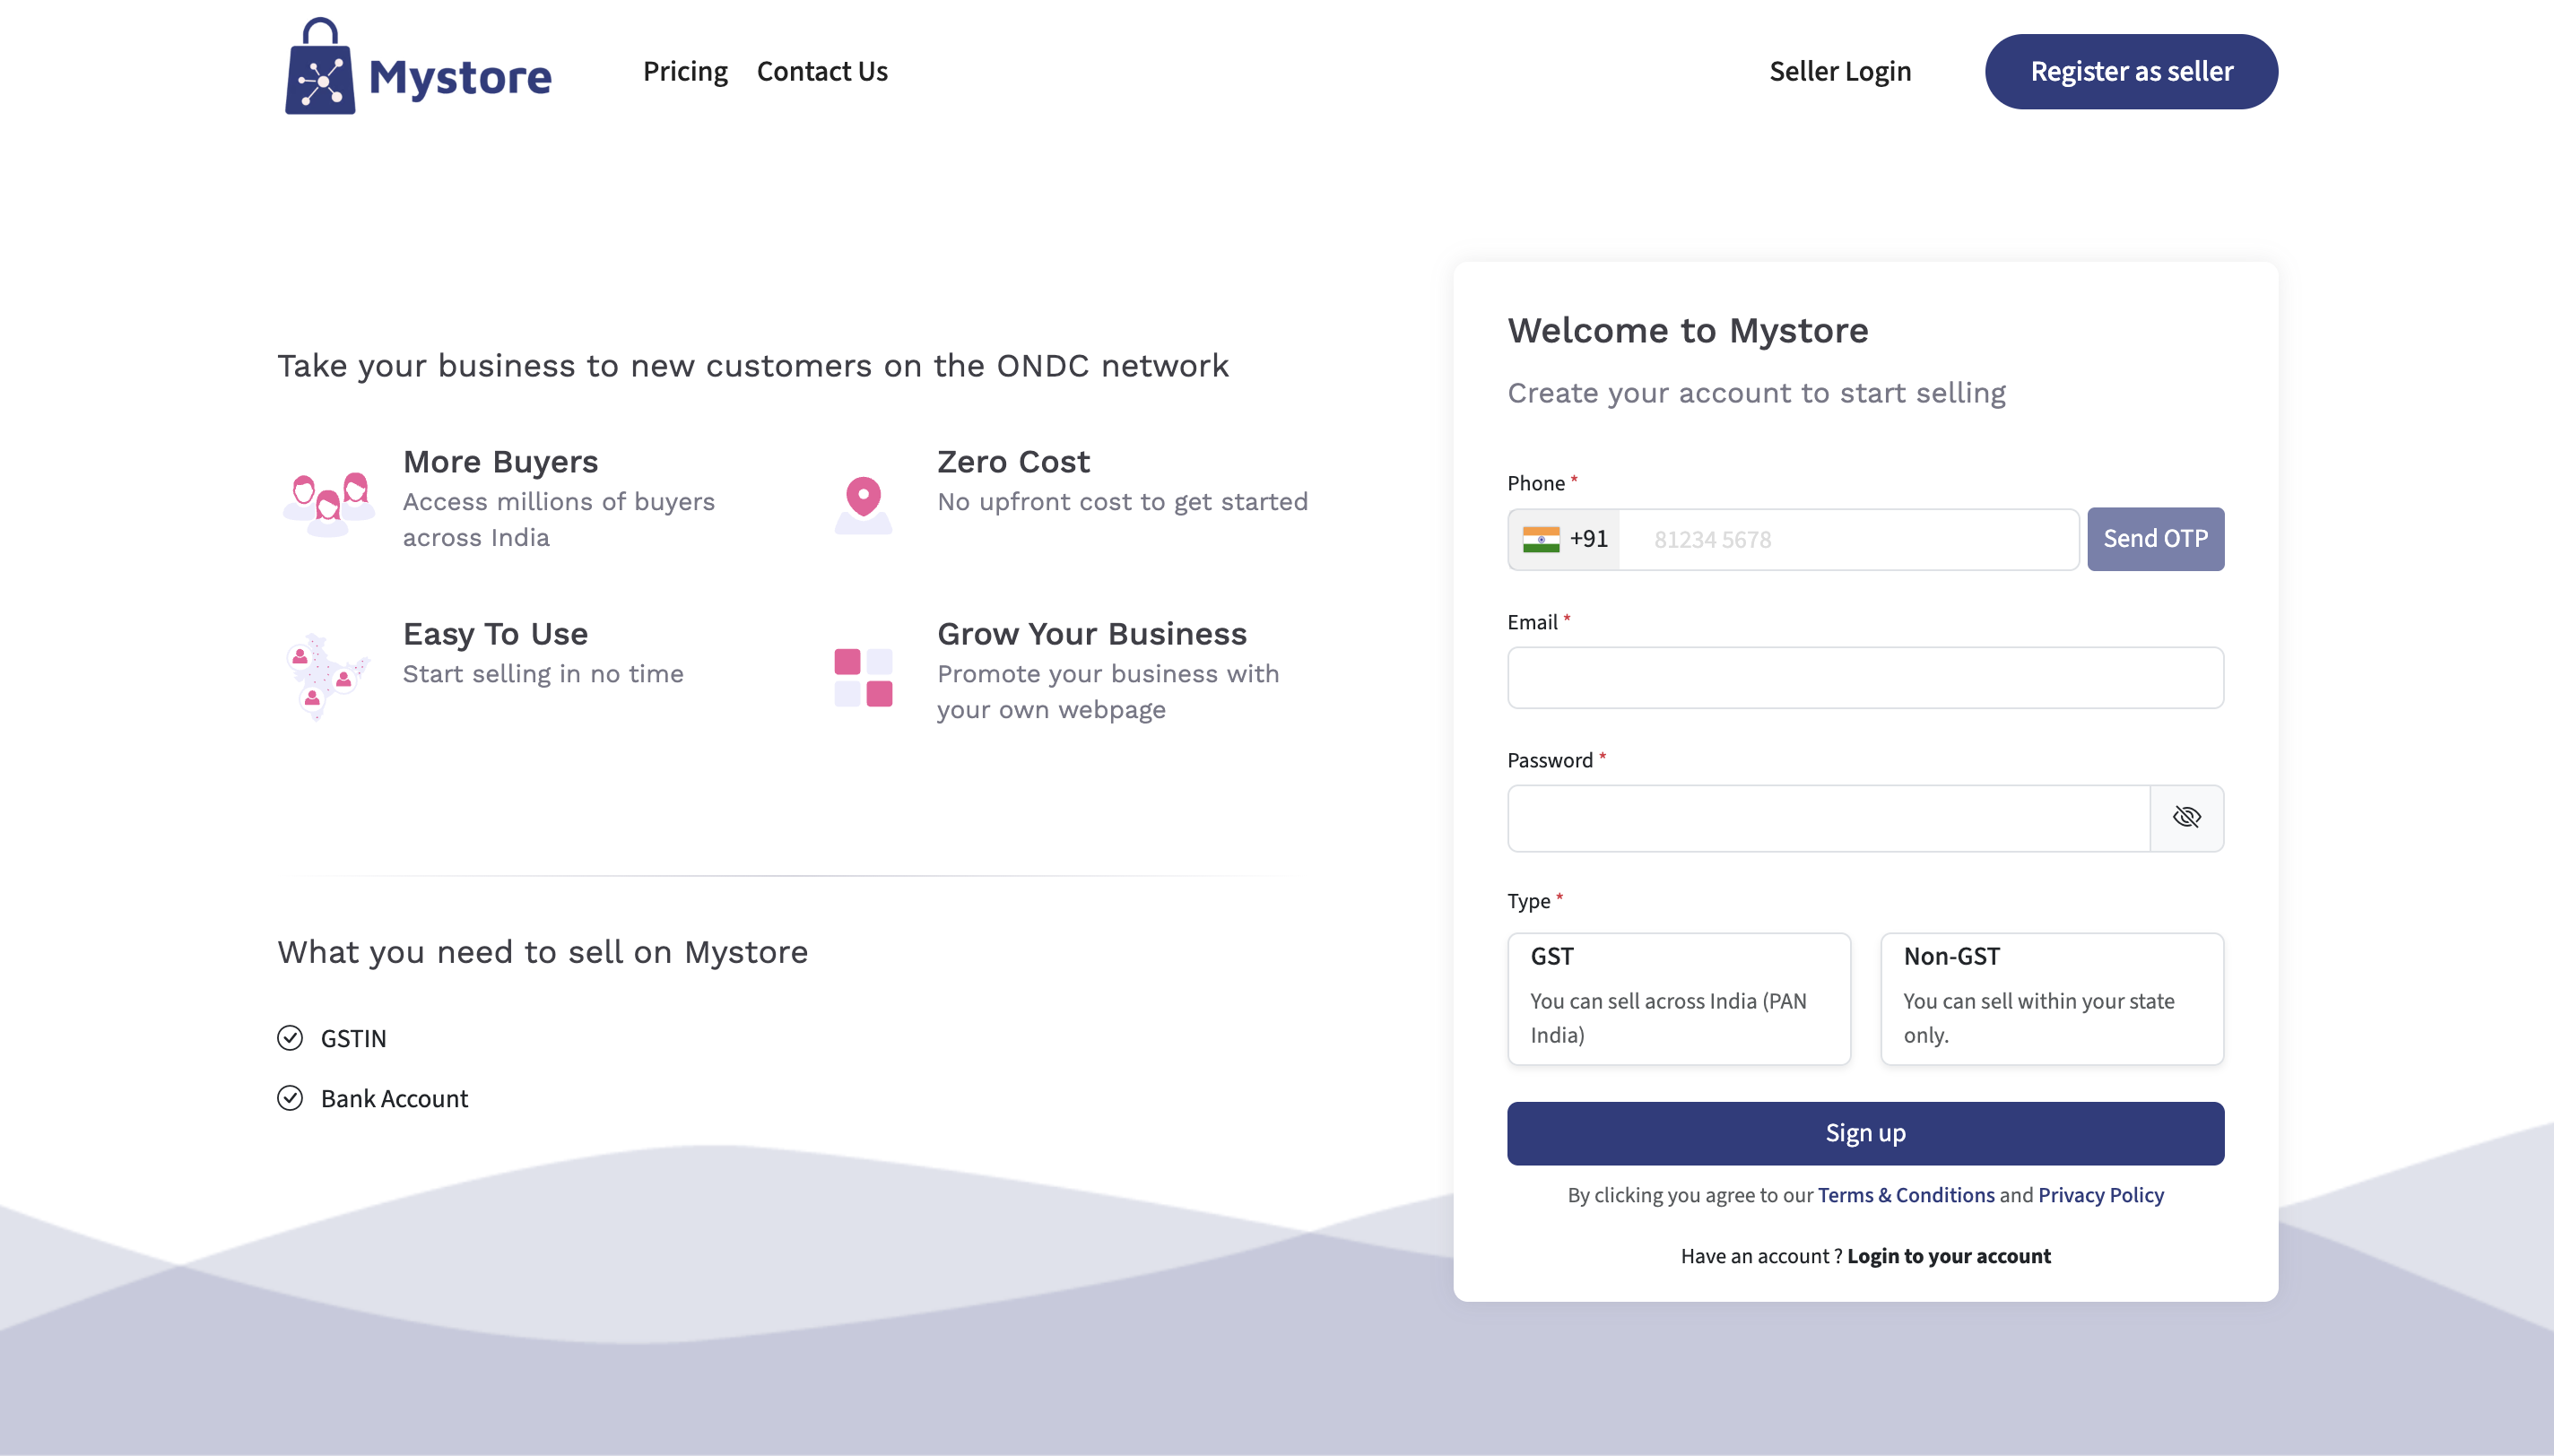Screen dimensions: 2554x1456
Task: Click the ONDC network headline text
Action: (753, 366)
